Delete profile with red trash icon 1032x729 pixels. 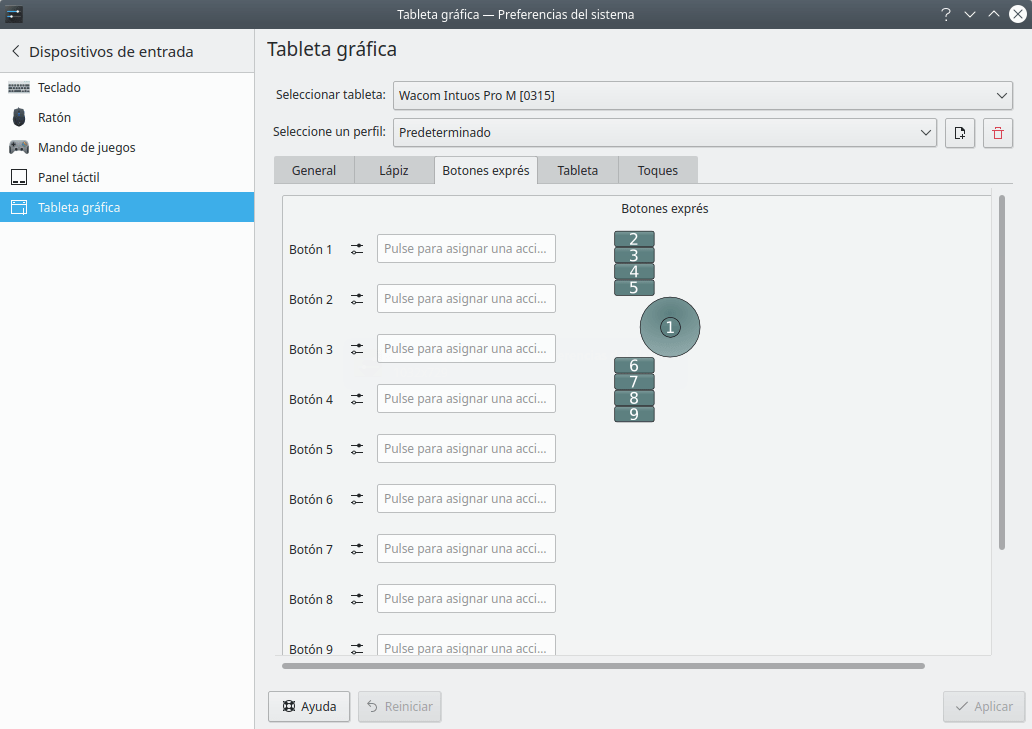click(998, 133)
